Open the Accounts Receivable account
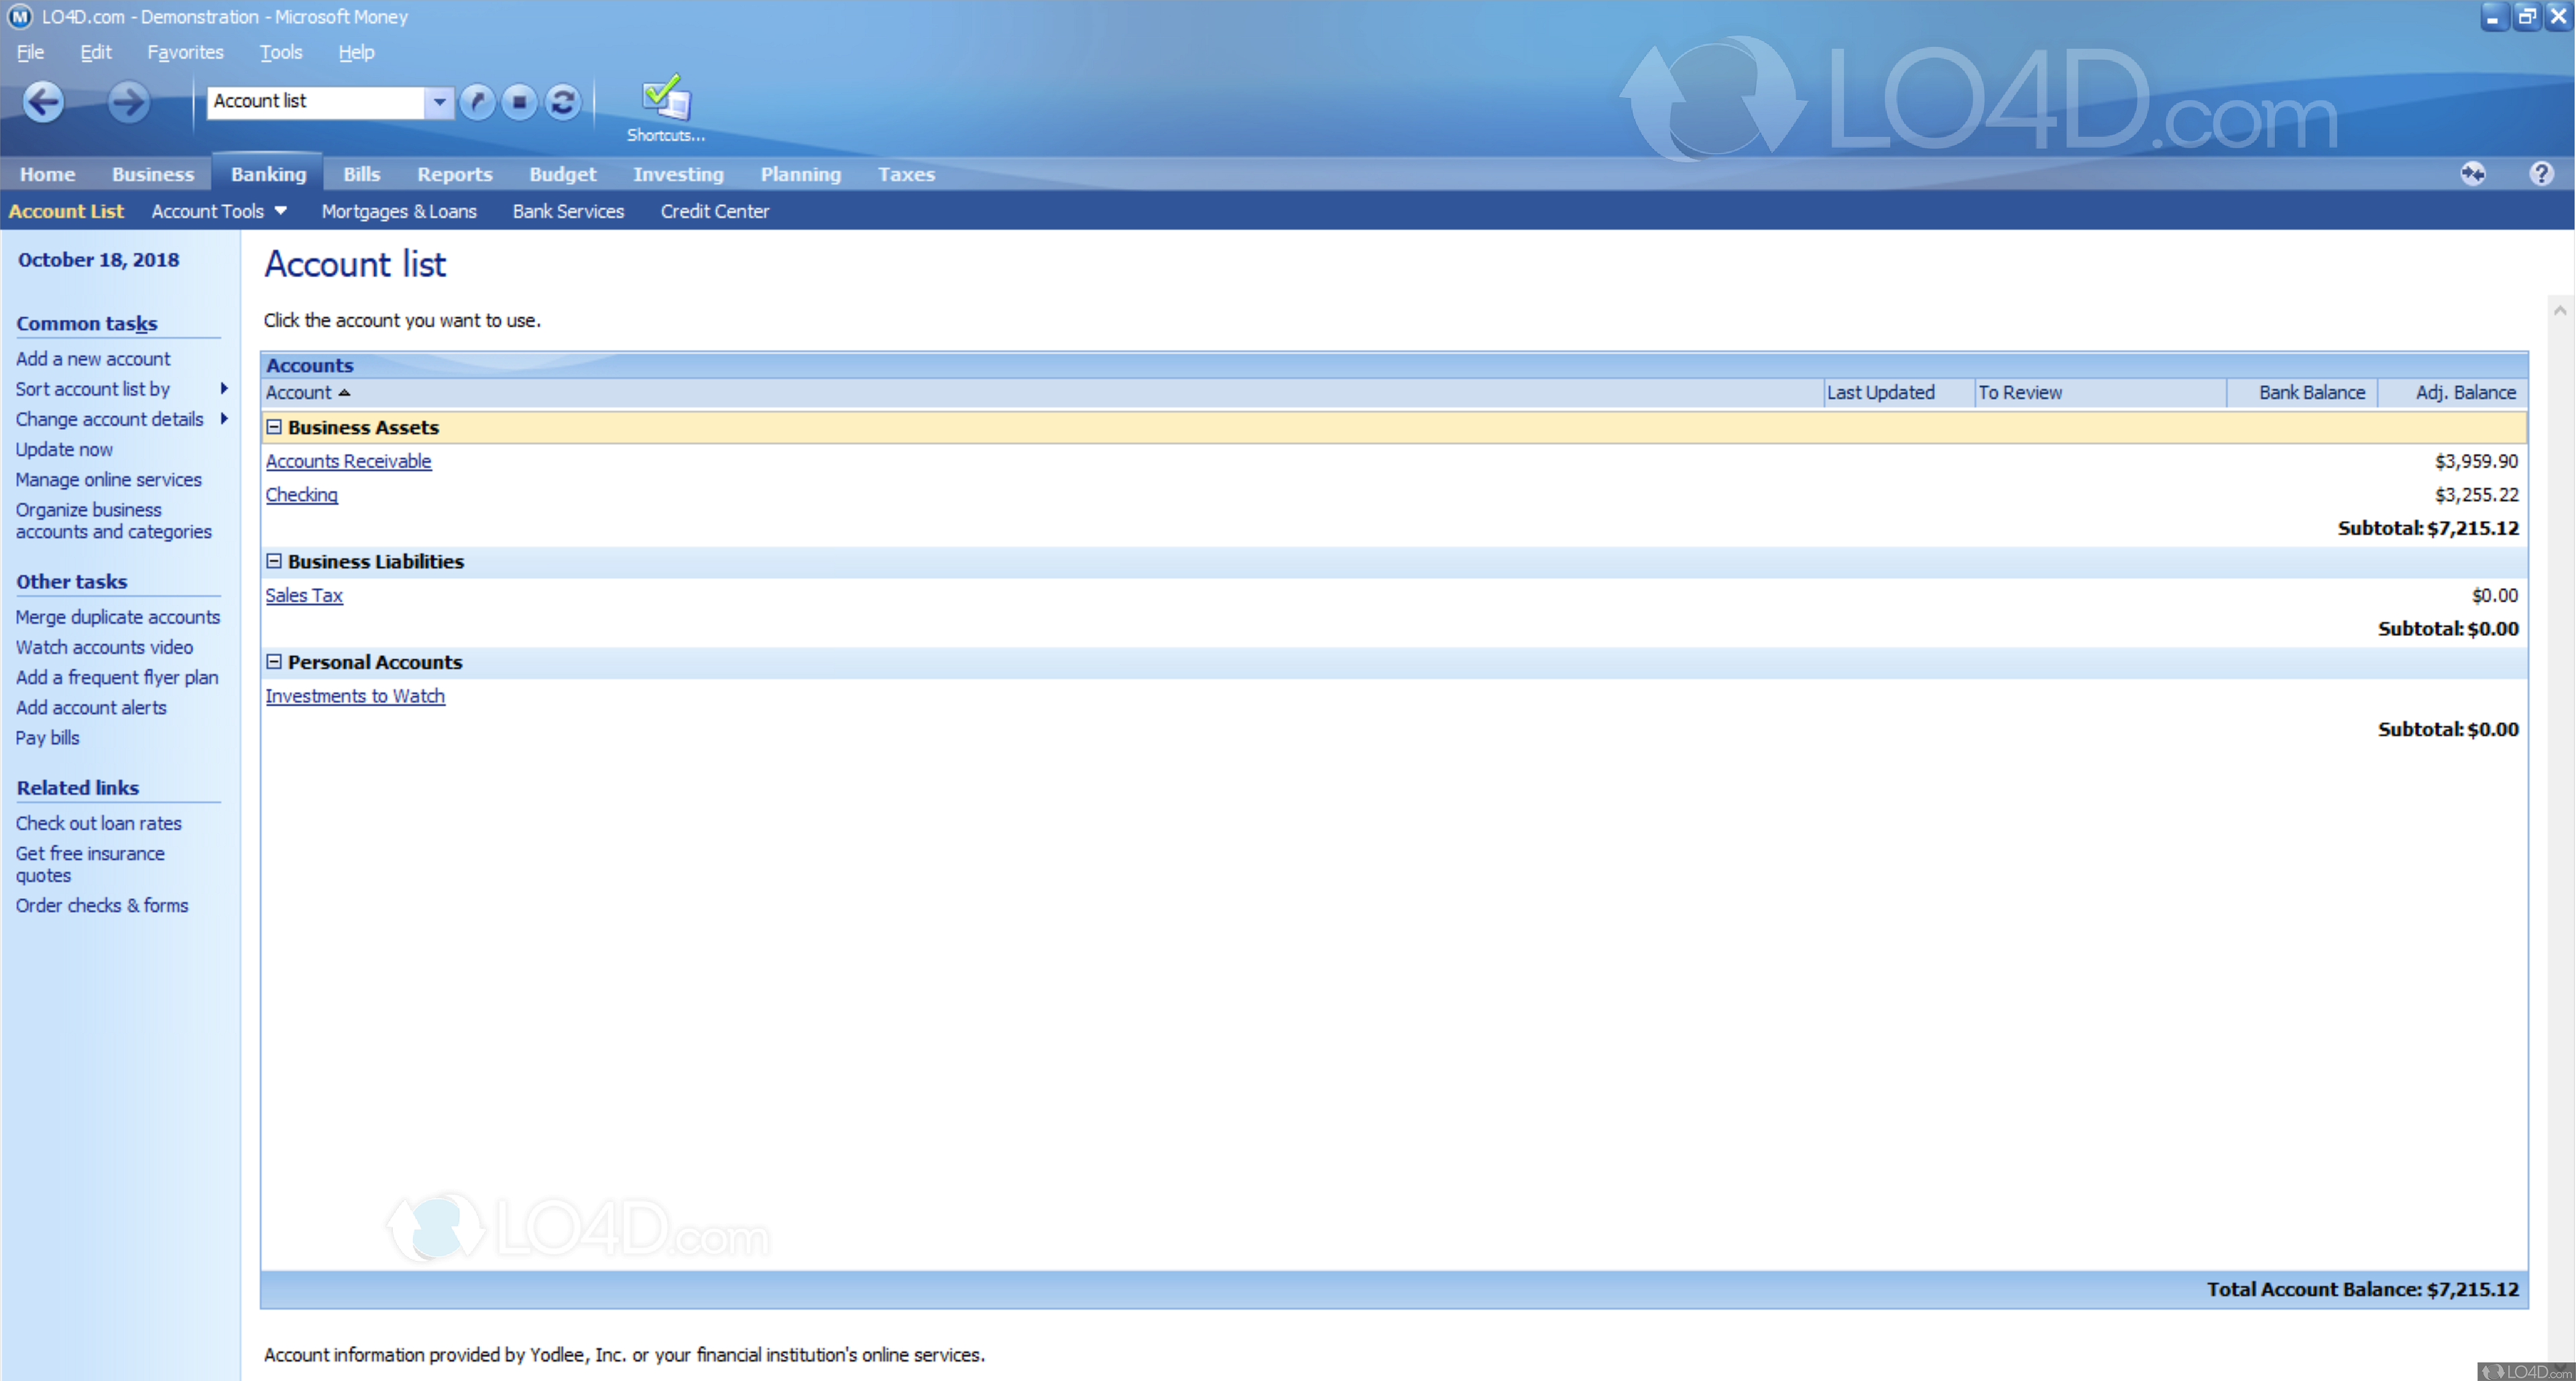 pos(348,461)
